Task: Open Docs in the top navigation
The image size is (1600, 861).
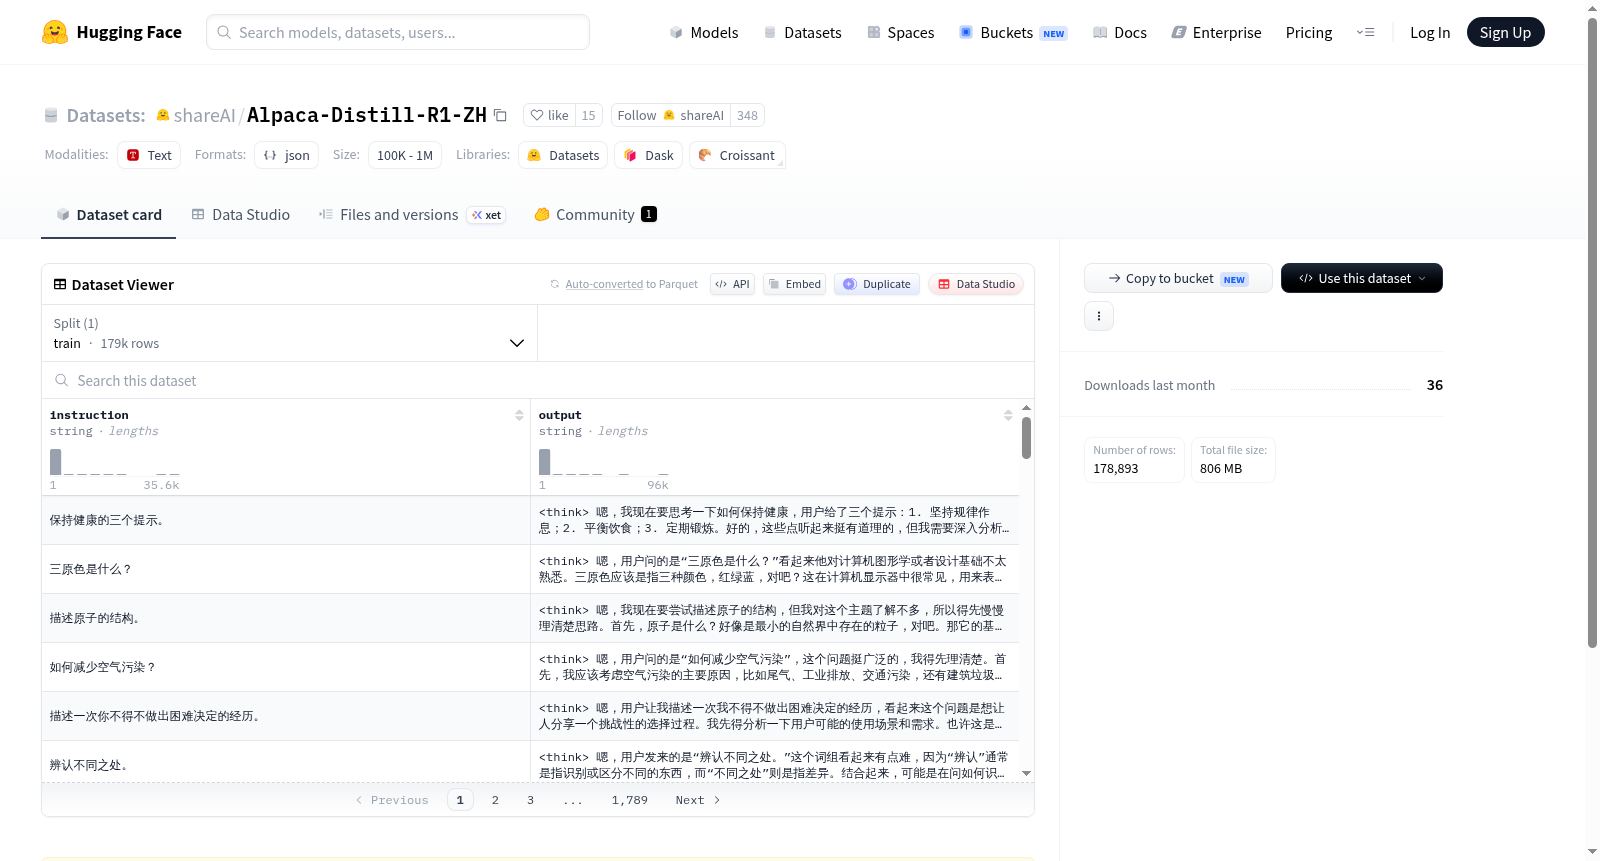Action: pyautogui.click(x=1120, y=32)
